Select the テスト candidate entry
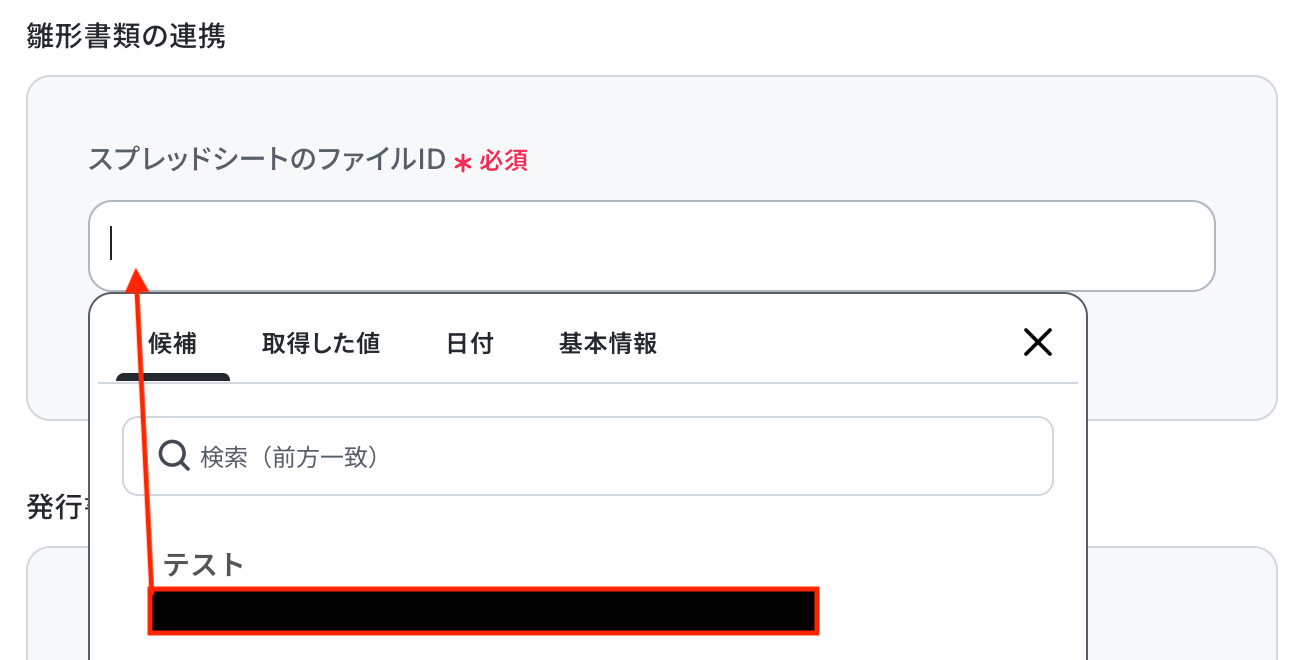The height and width of the screenshot is (660, 1316). 204,565
